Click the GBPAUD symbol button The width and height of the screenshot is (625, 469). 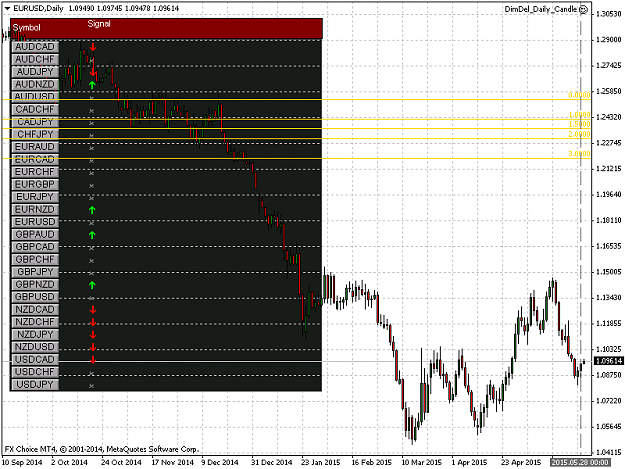click(x=35, y=234)
